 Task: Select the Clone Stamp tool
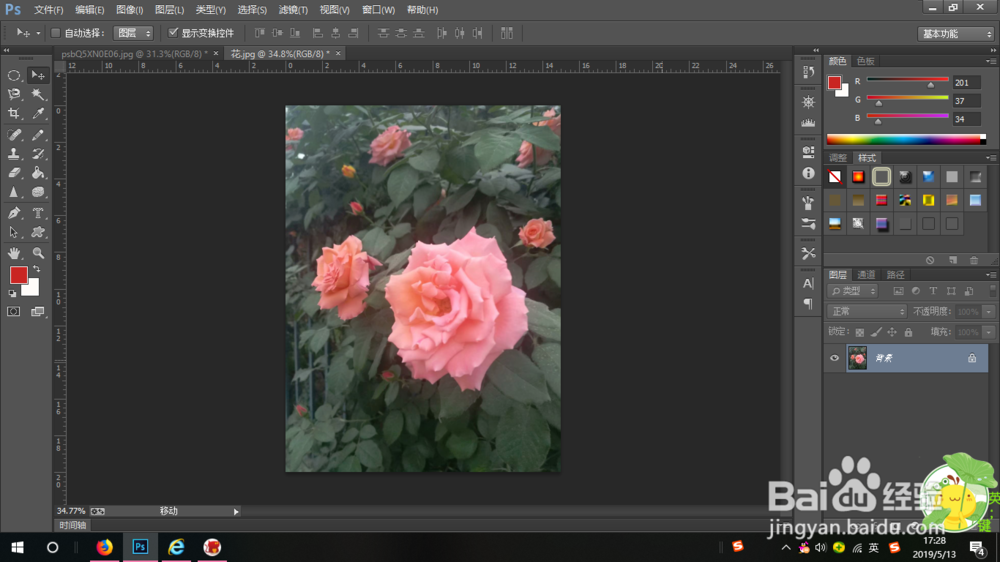coord(13,154)
